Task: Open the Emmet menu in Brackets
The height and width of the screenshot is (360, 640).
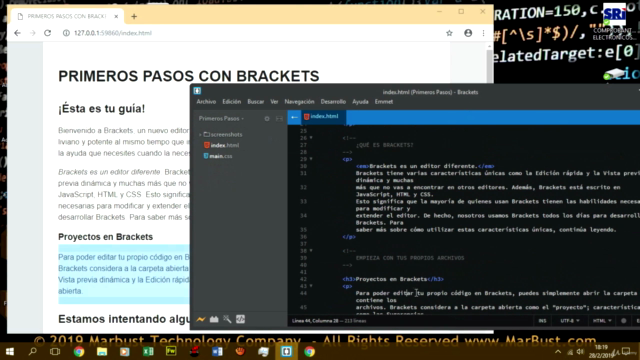Action: pyautogui.click(x=384, y=102)
